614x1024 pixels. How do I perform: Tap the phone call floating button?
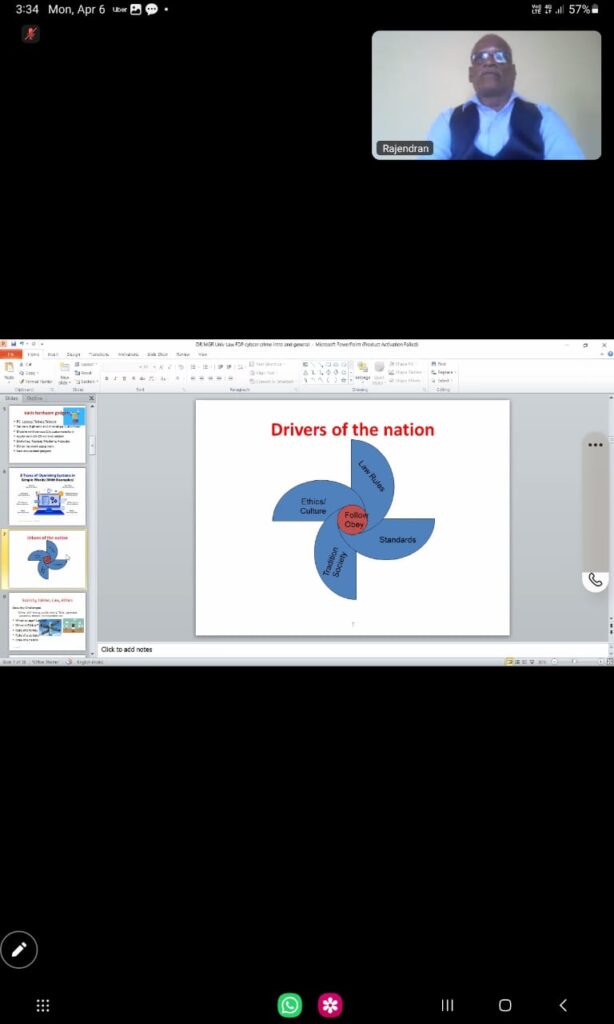pyautogui.click(x=596, y=580)
